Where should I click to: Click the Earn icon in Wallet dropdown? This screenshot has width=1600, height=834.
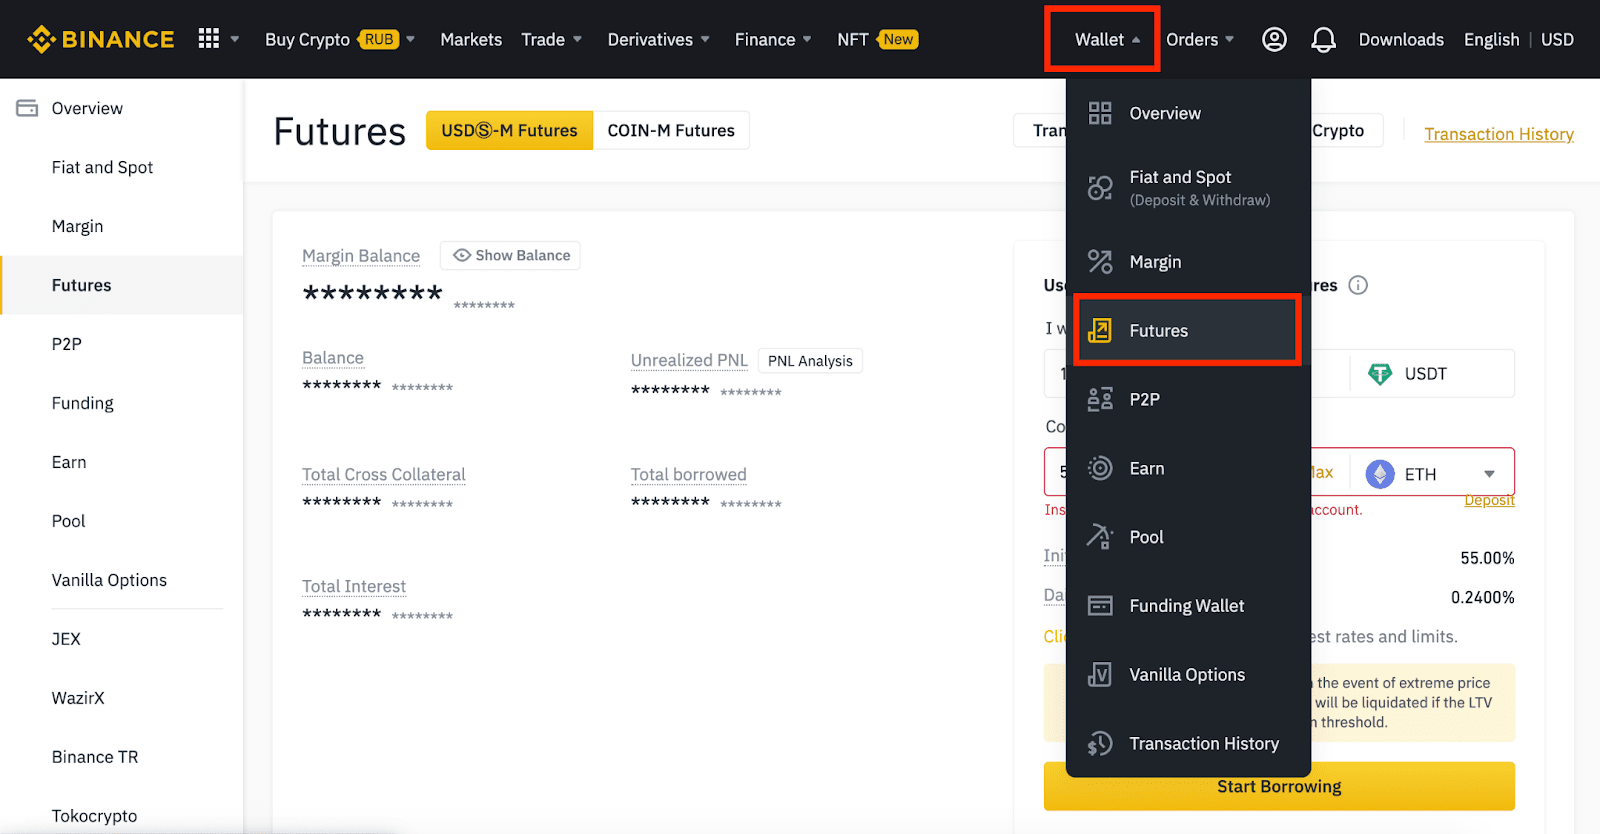click(1100, 468)
